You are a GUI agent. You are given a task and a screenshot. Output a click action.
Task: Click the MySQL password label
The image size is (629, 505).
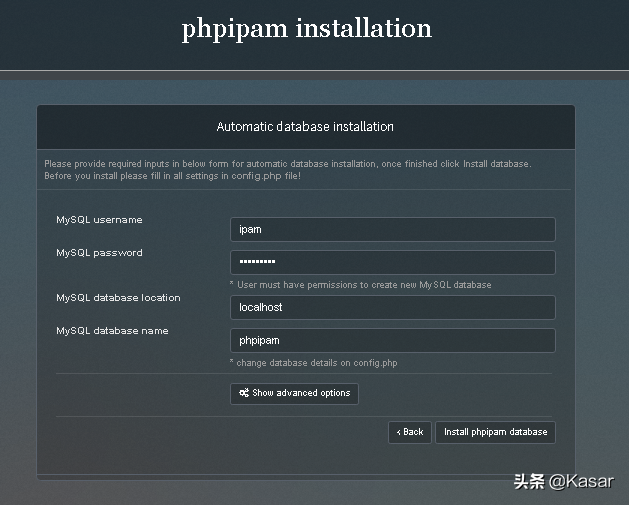(x=99, y=253)
